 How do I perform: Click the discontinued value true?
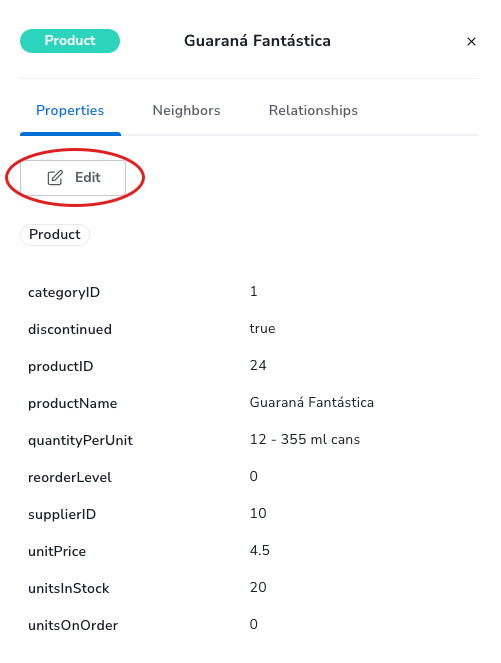(x=262, y=329)
